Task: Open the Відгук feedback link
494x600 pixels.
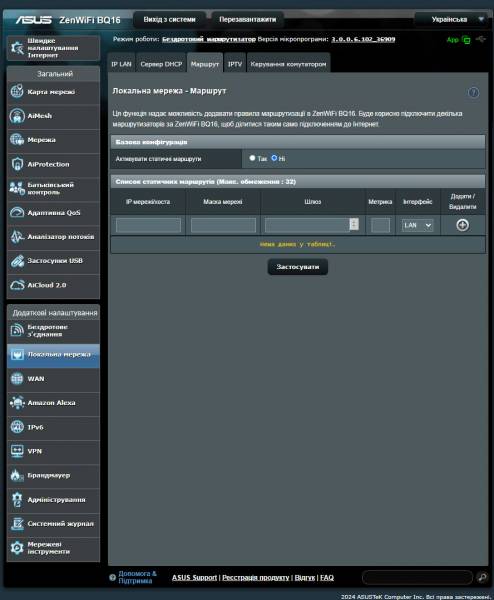Action: tap(305, 577)
